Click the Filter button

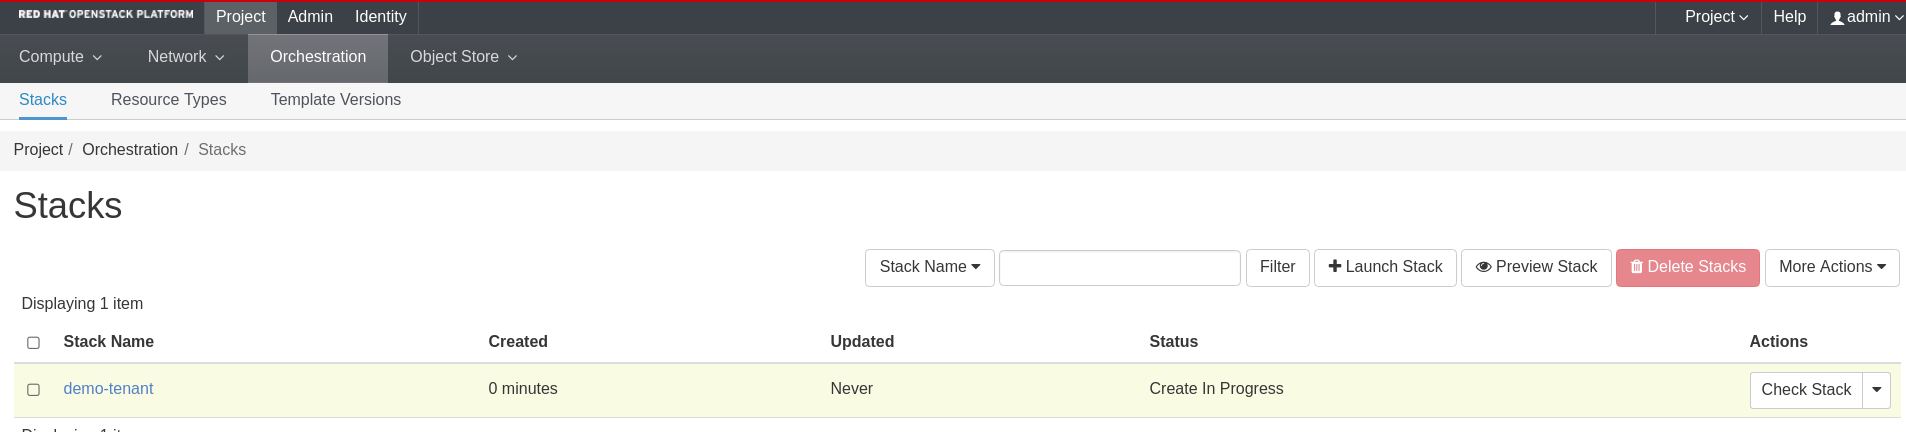click(x=1277, y=267)
